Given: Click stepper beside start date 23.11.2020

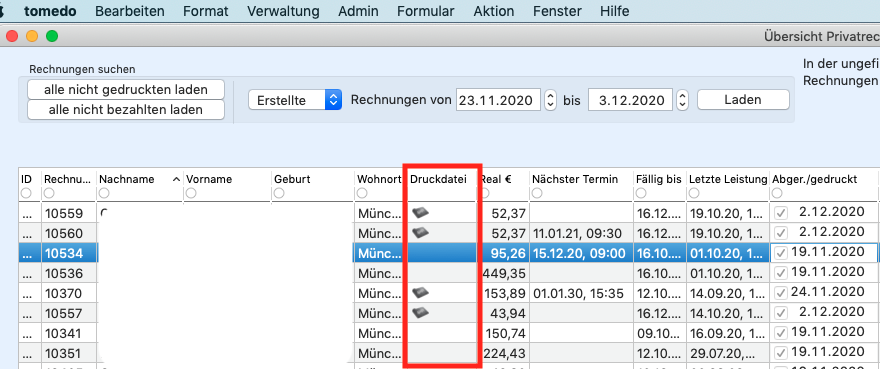Looking at the screenshot, I should (x=551, y=101).
